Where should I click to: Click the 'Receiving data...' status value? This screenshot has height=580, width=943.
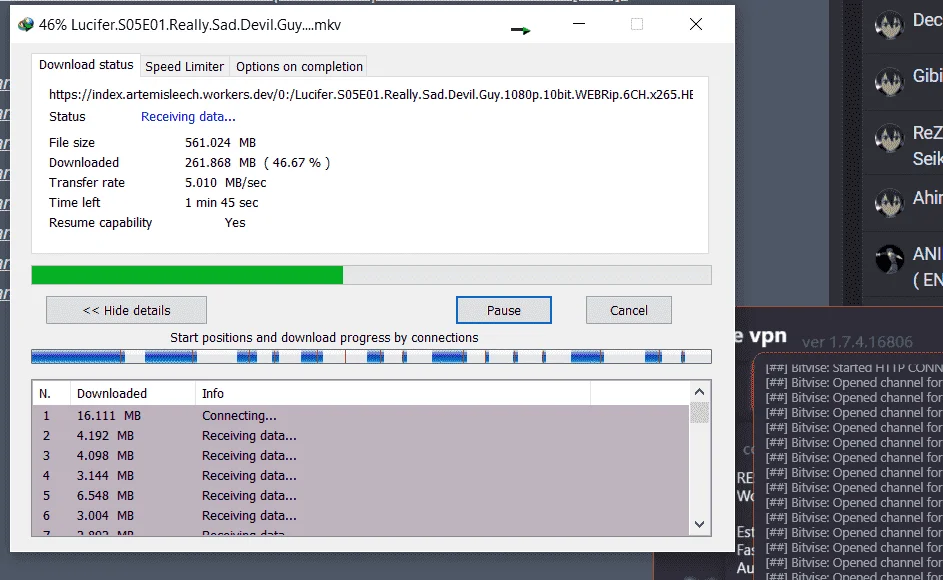[188, 117]
